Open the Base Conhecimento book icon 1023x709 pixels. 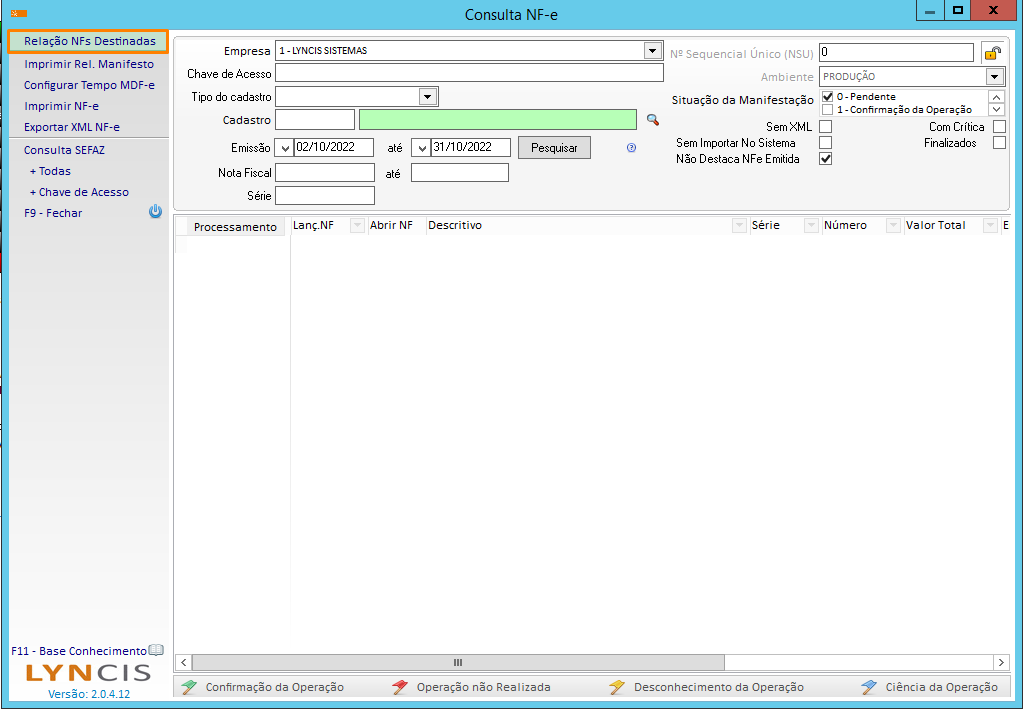(156, 650)
